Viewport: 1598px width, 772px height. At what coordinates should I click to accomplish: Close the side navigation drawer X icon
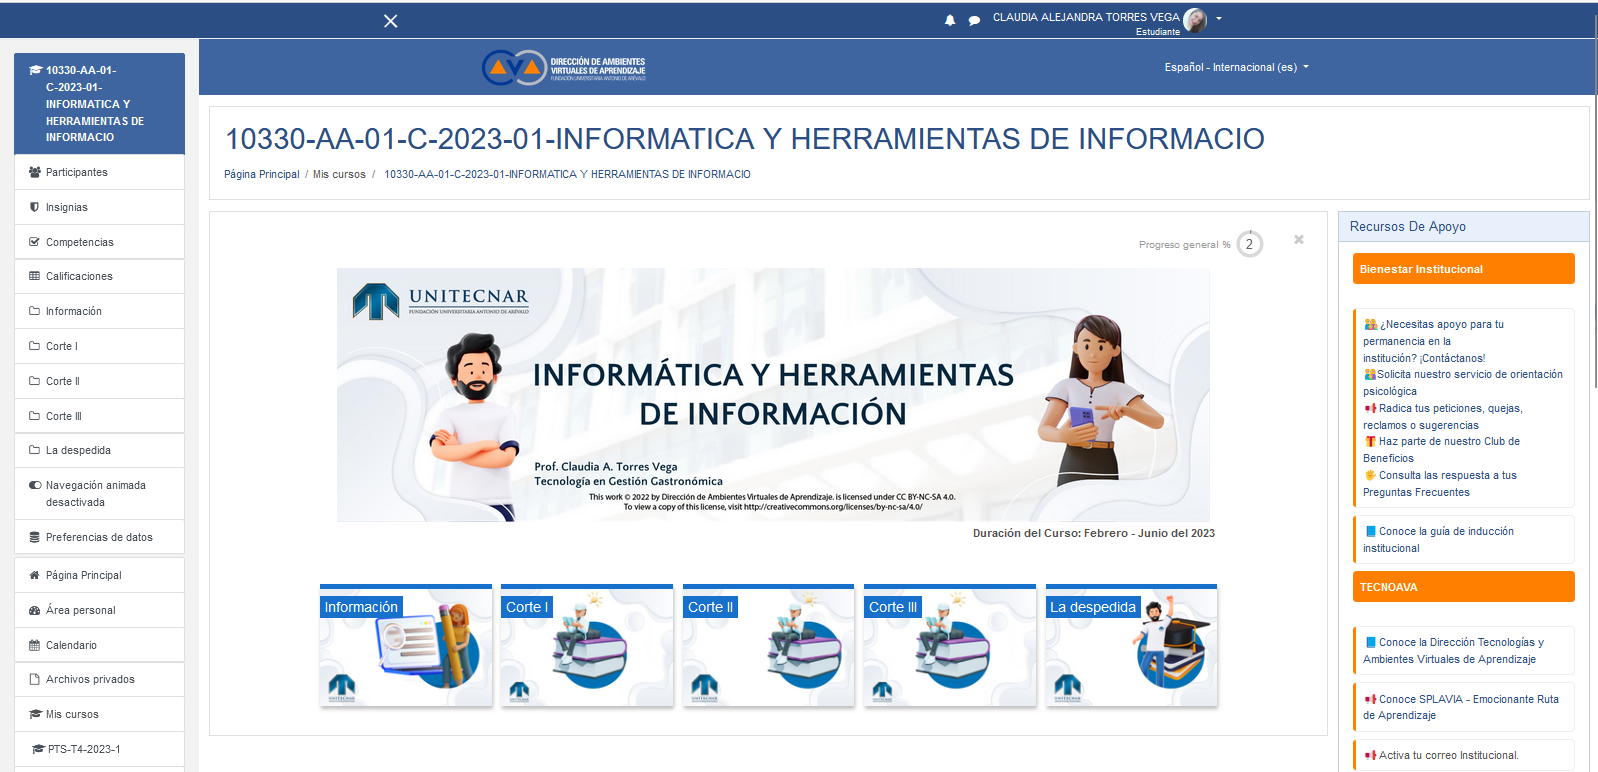pyautogui.click(x=391, y=21)
